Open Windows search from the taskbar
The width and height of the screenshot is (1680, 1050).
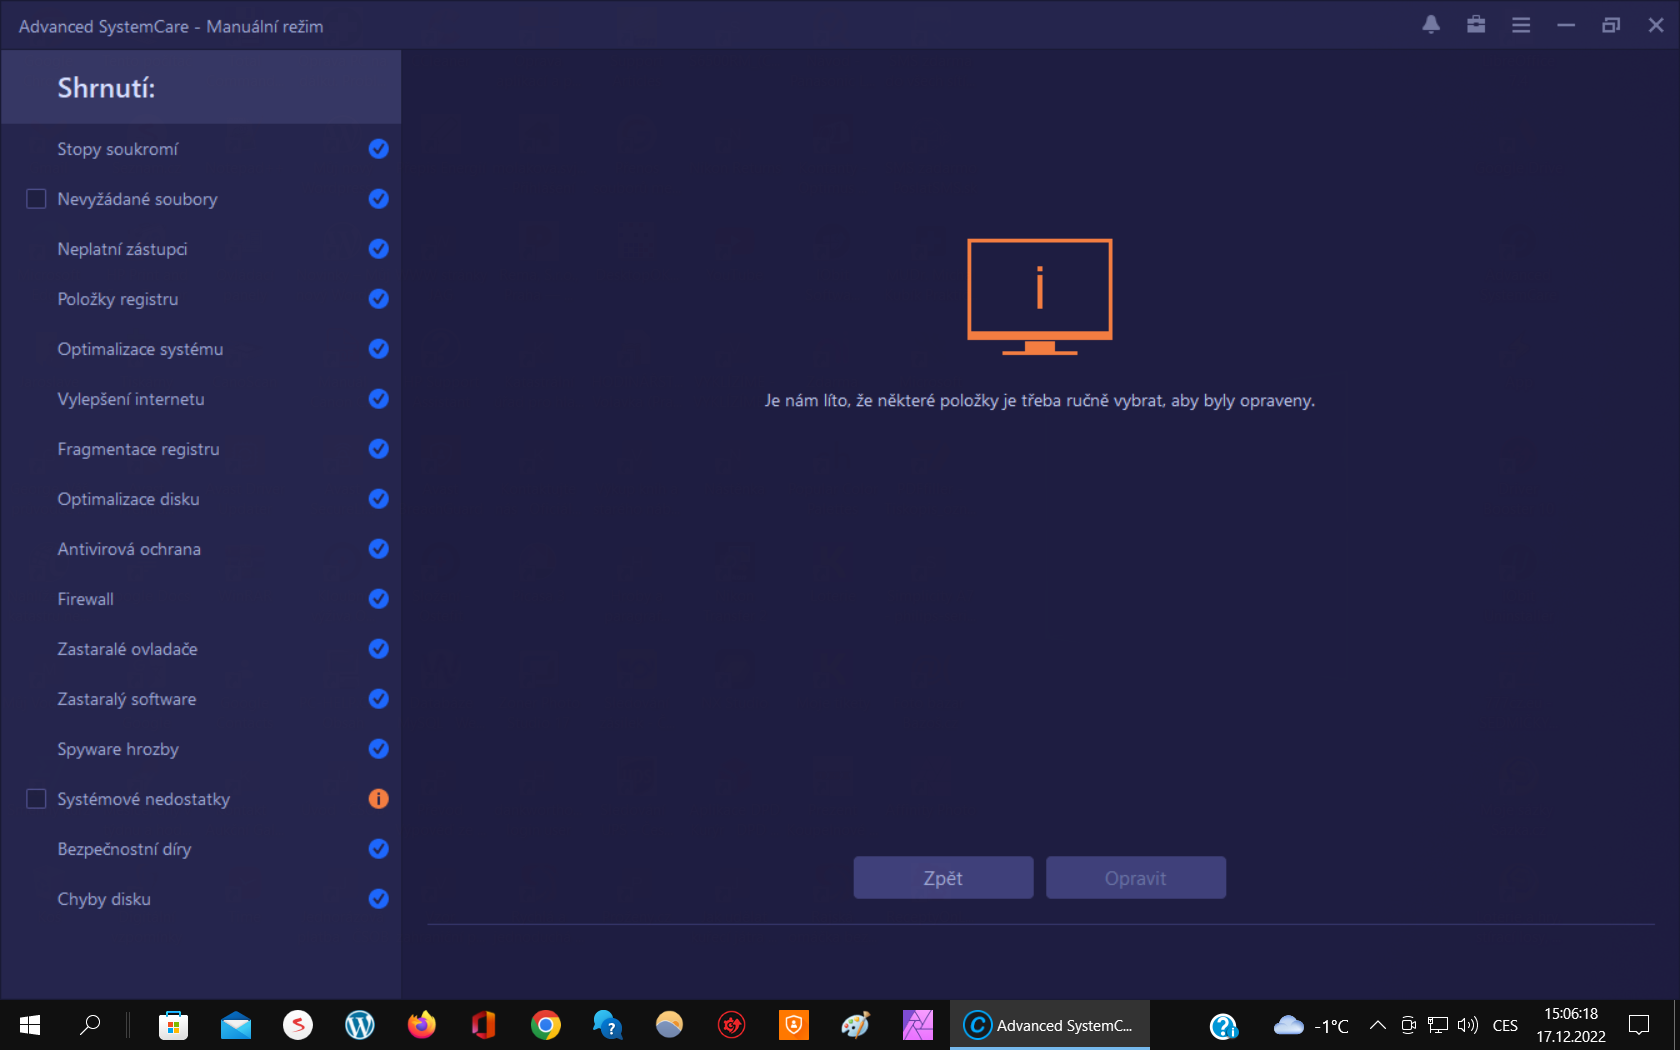click(x=90, y=1025)
